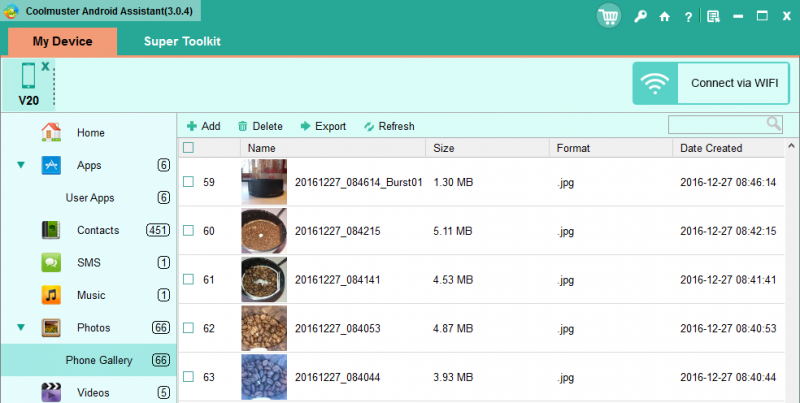Click the magnifier search icon
Screen dimensions: 800x403
(x=774, y=124)
